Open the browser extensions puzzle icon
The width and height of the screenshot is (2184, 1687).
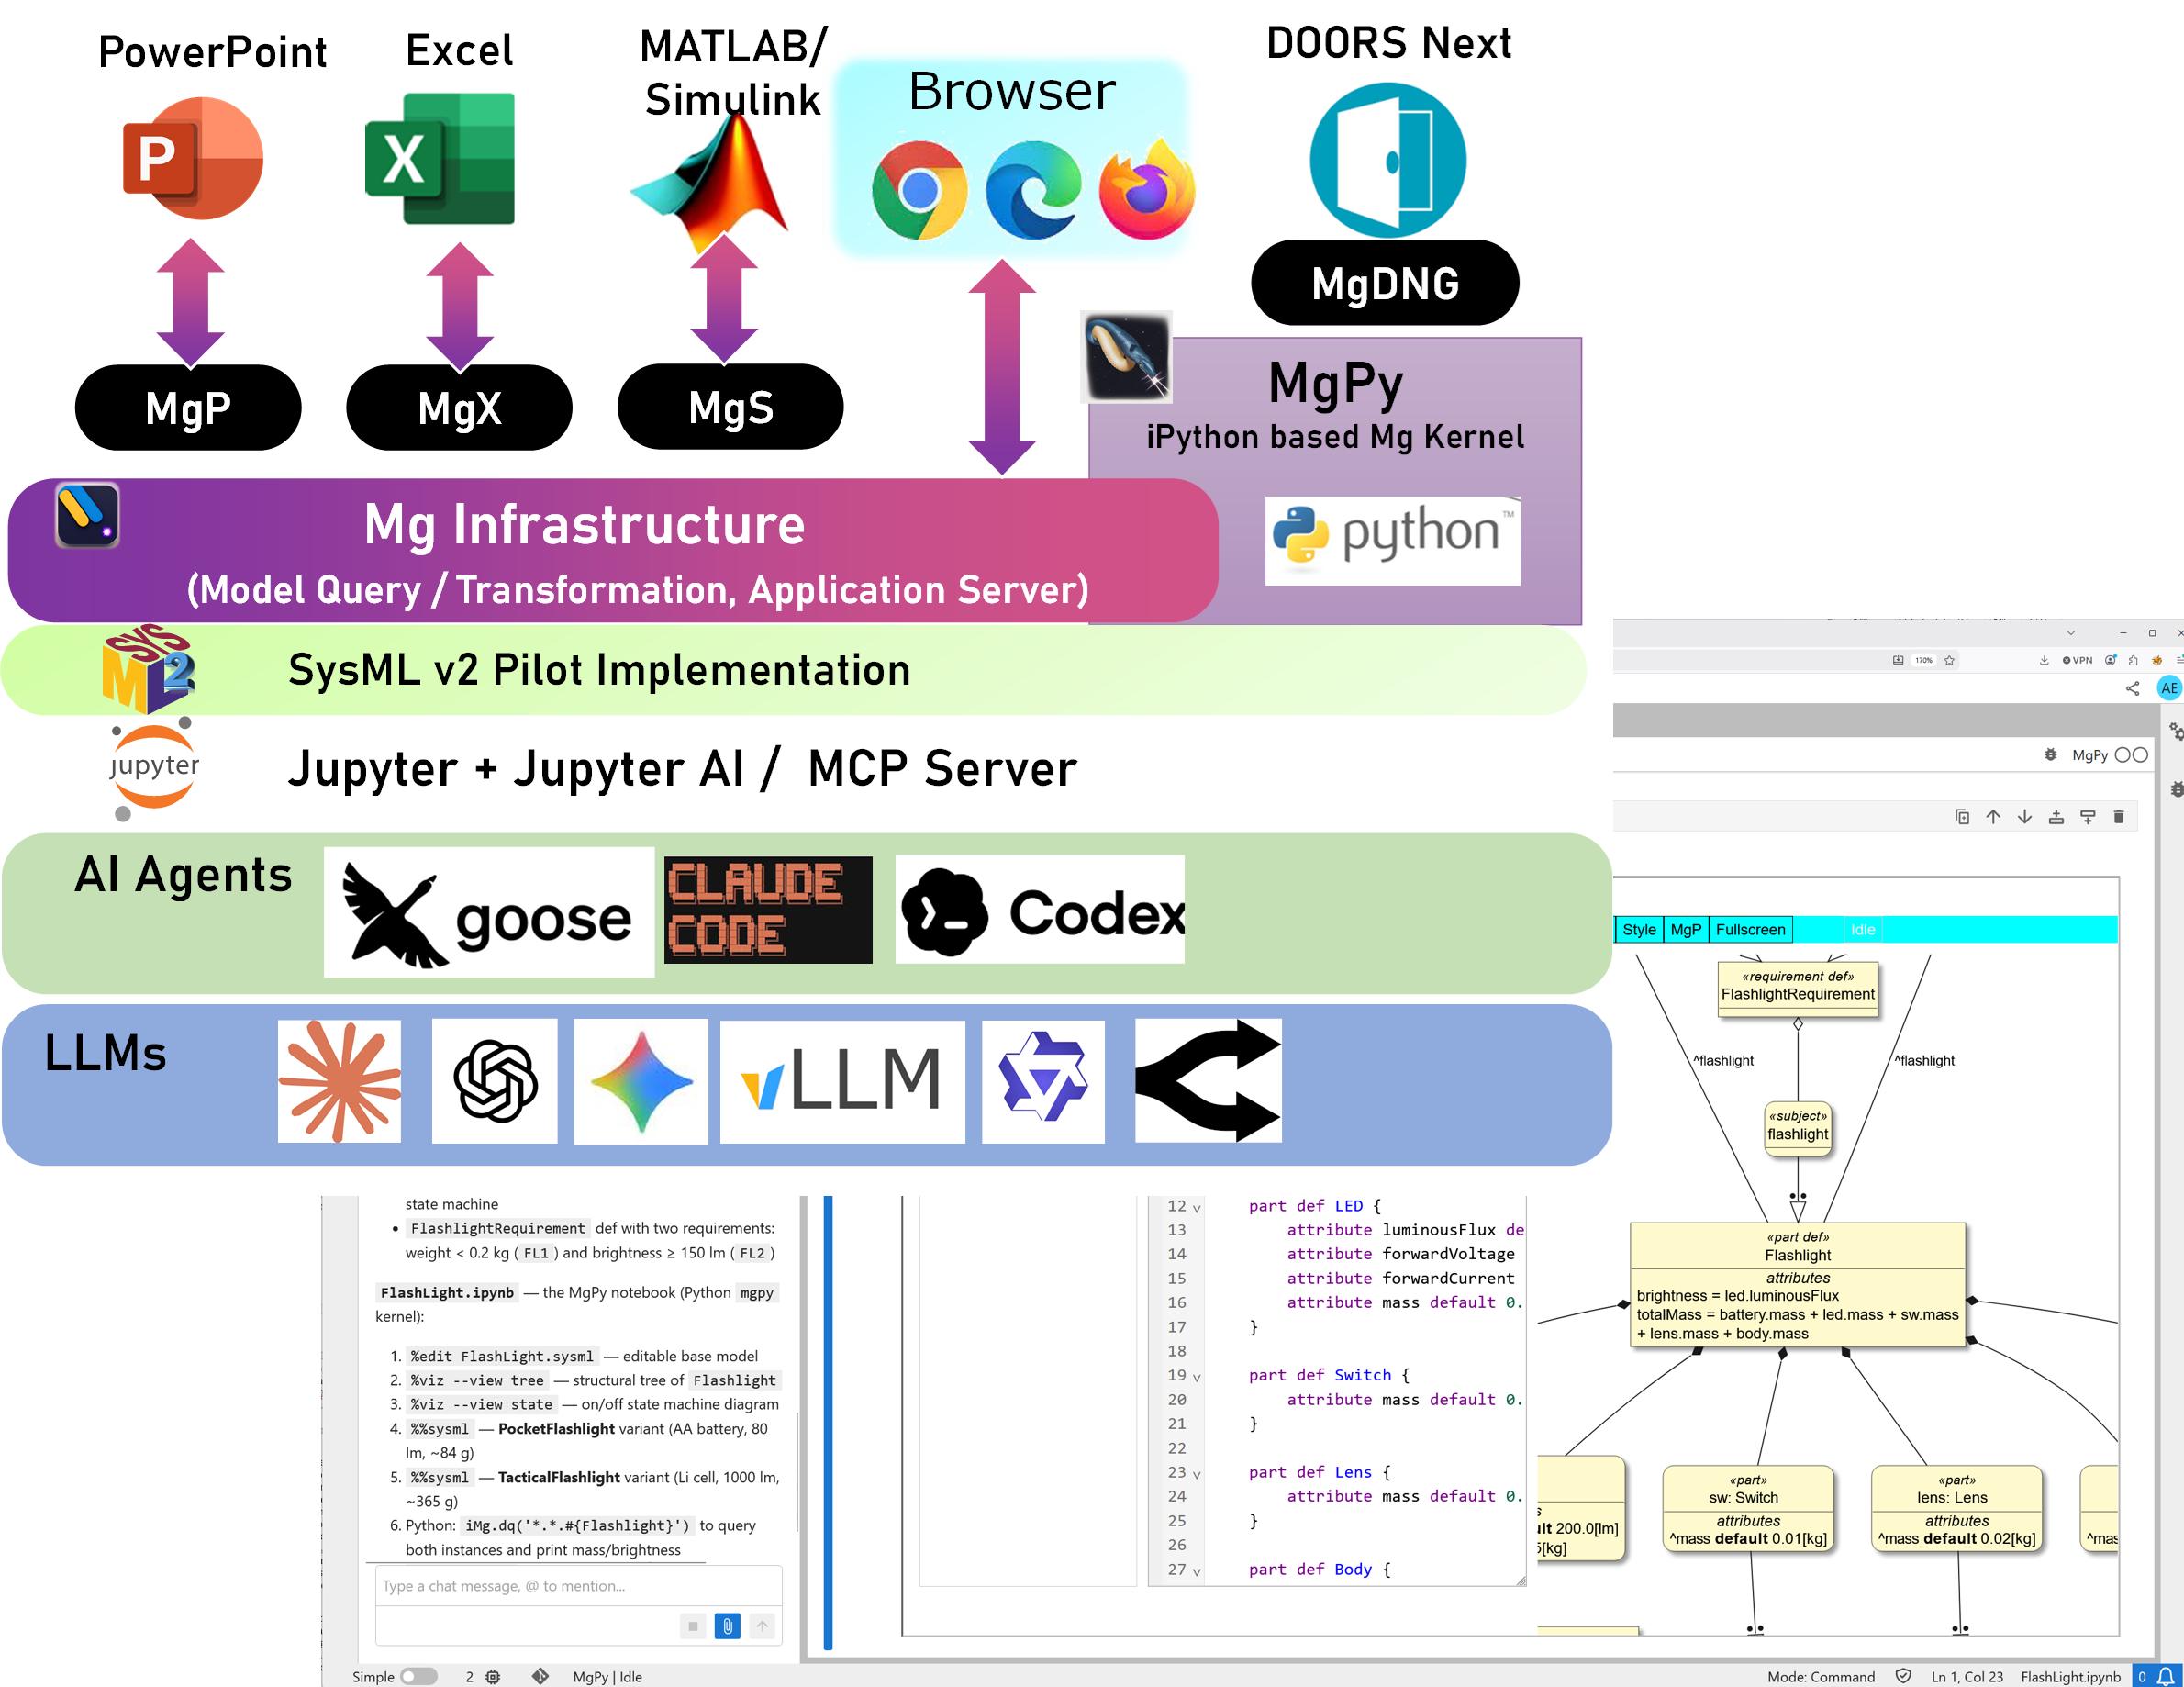[x=2133, y=660]
